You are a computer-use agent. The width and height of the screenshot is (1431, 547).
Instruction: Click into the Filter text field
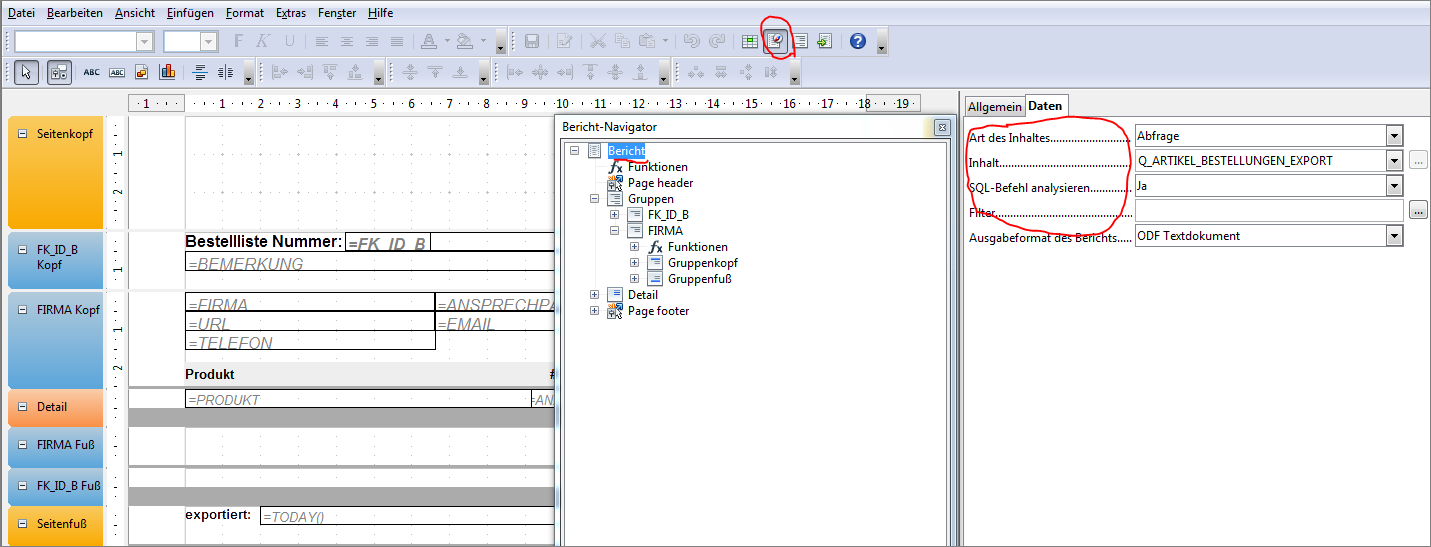pos(1268,211)
